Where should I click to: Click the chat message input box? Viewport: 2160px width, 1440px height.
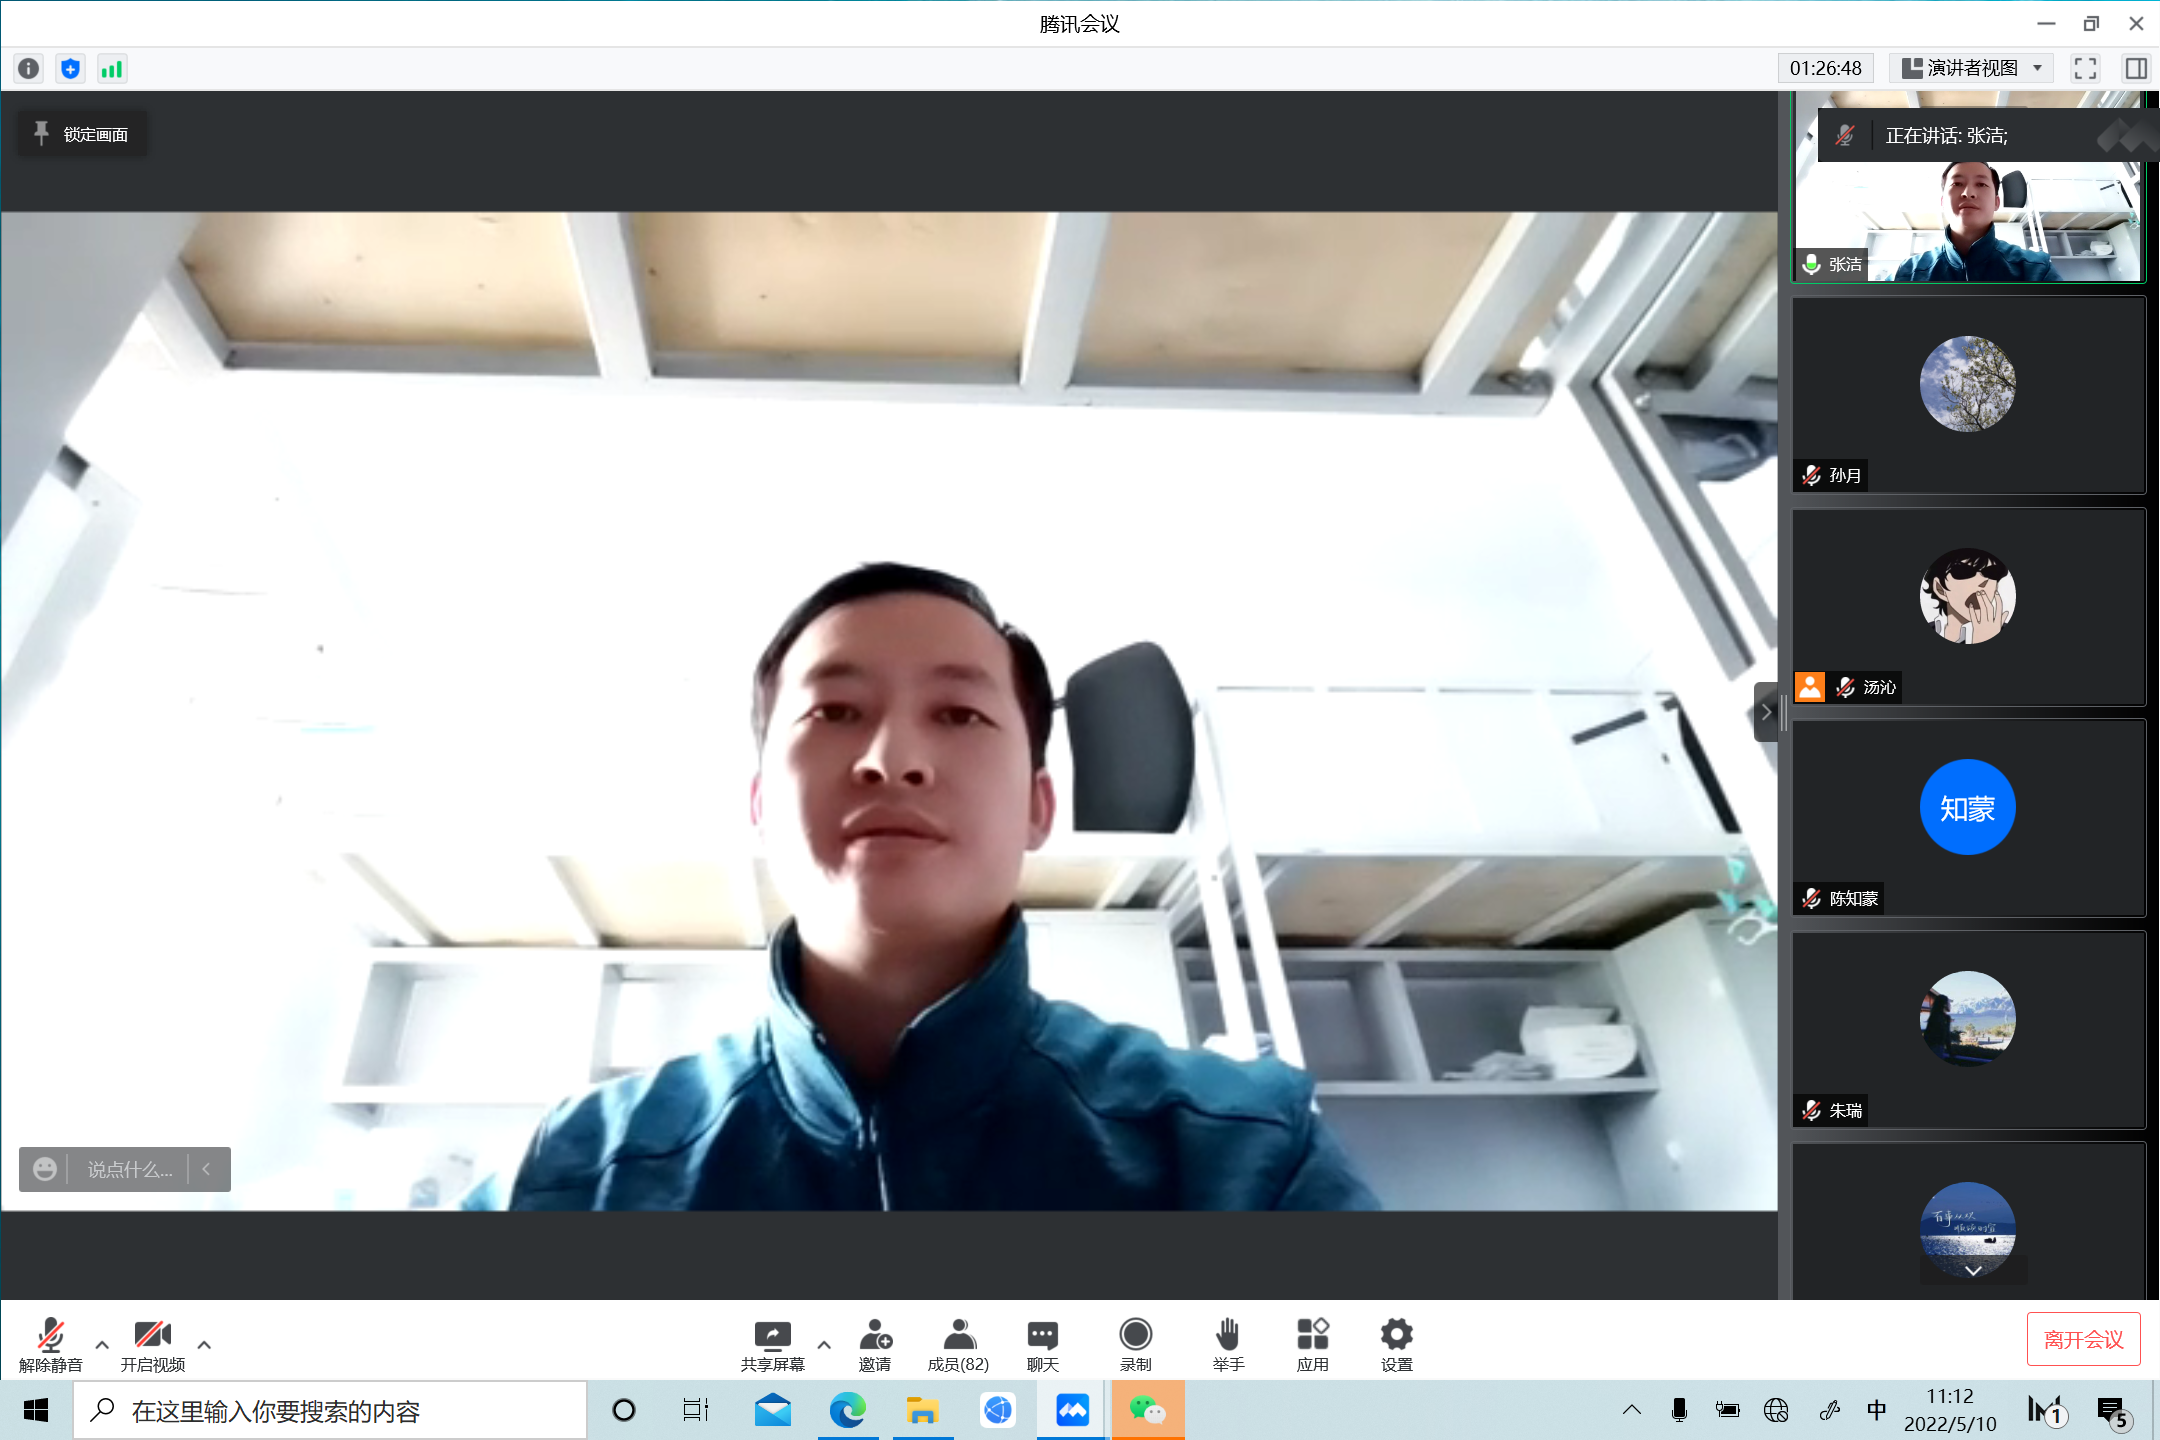click(x=129, y=1169)
